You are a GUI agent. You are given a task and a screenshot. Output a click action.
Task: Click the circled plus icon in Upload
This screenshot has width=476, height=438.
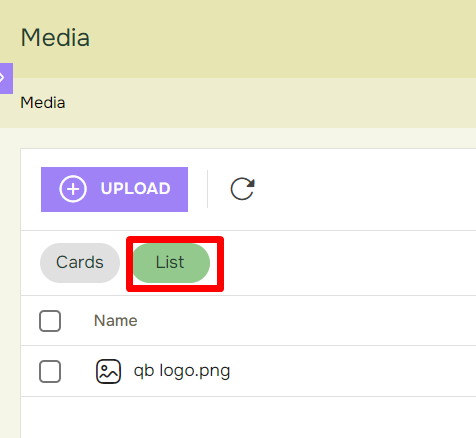(x=73, y=189)
